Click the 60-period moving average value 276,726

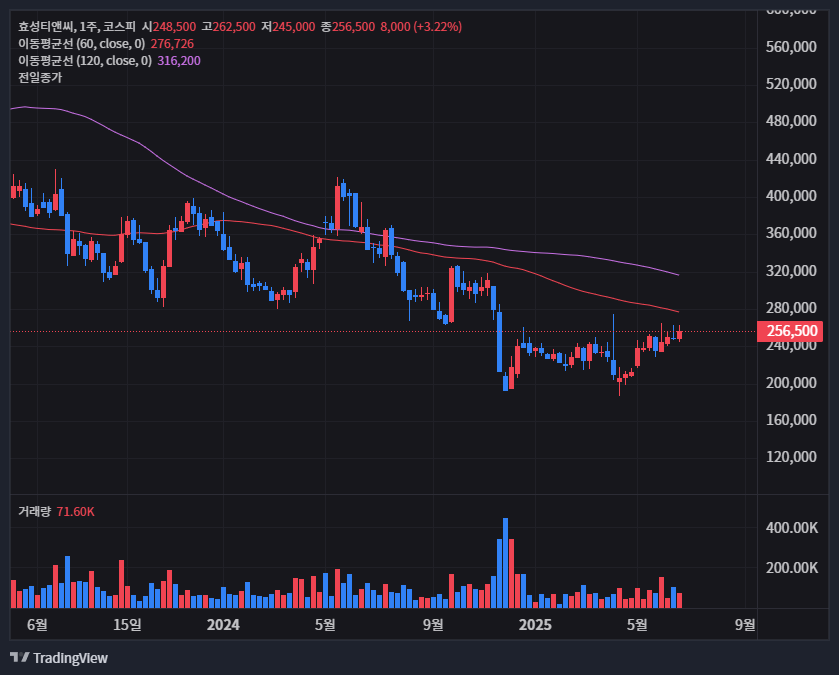tap(172, 44)
